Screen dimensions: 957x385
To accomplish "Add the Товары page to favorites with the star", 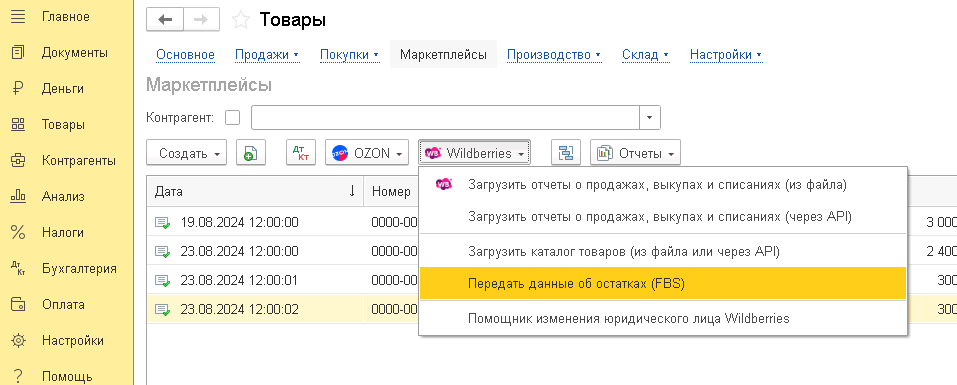I will (241, 20).
